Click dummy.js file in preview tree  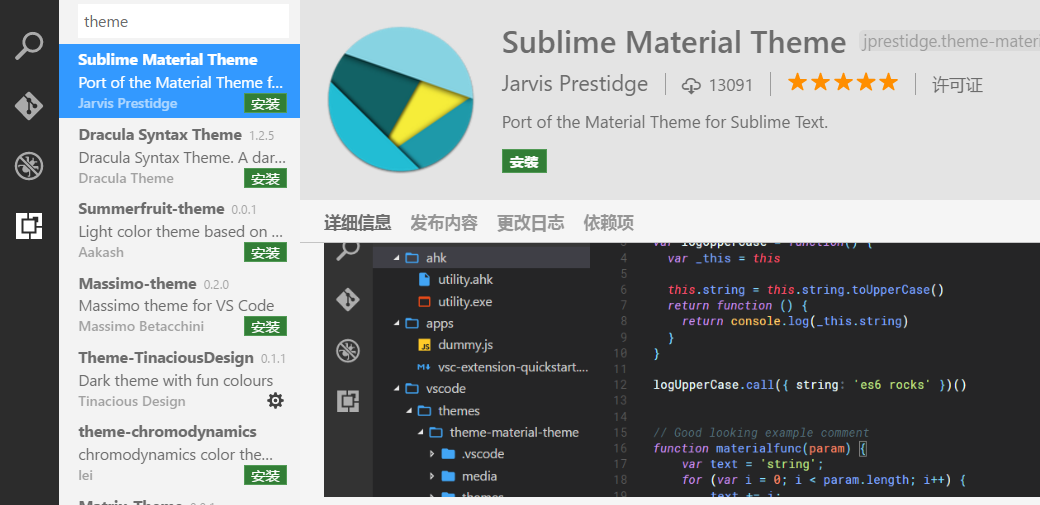(x=465, y=345)
